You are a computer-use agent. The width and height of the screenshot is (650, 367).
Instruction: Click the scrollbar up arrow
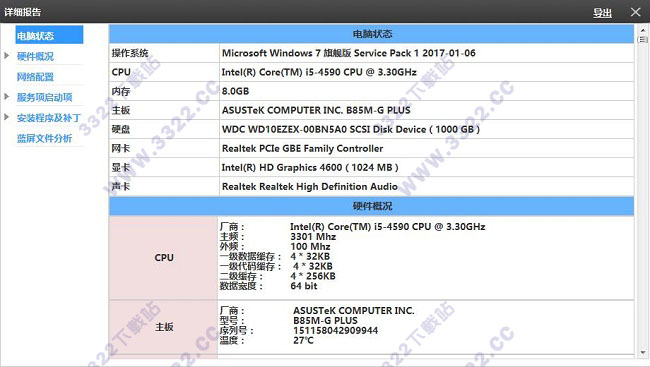[x=643, y=30]
